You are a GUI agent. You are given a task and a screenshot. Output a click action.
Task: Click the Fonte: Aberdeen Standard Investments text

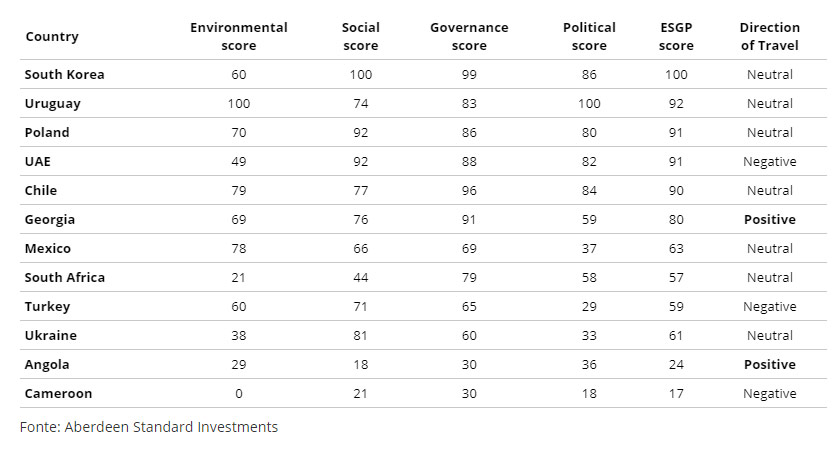149,427
